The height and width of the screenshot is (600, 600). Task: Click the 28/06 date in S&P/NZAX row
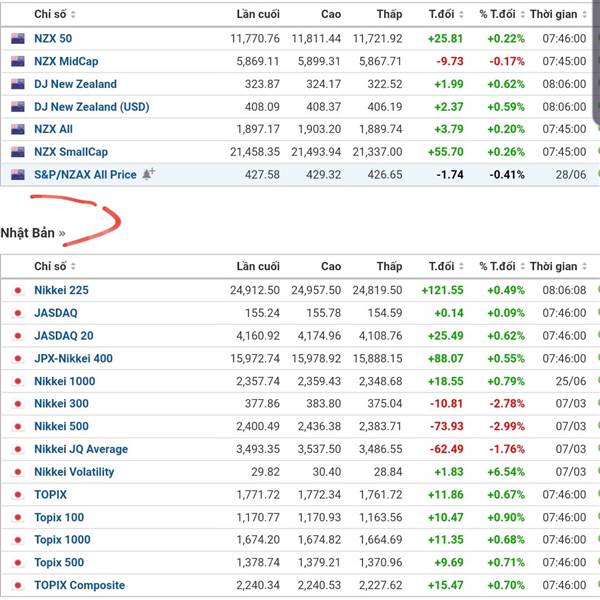click(571, 174)
